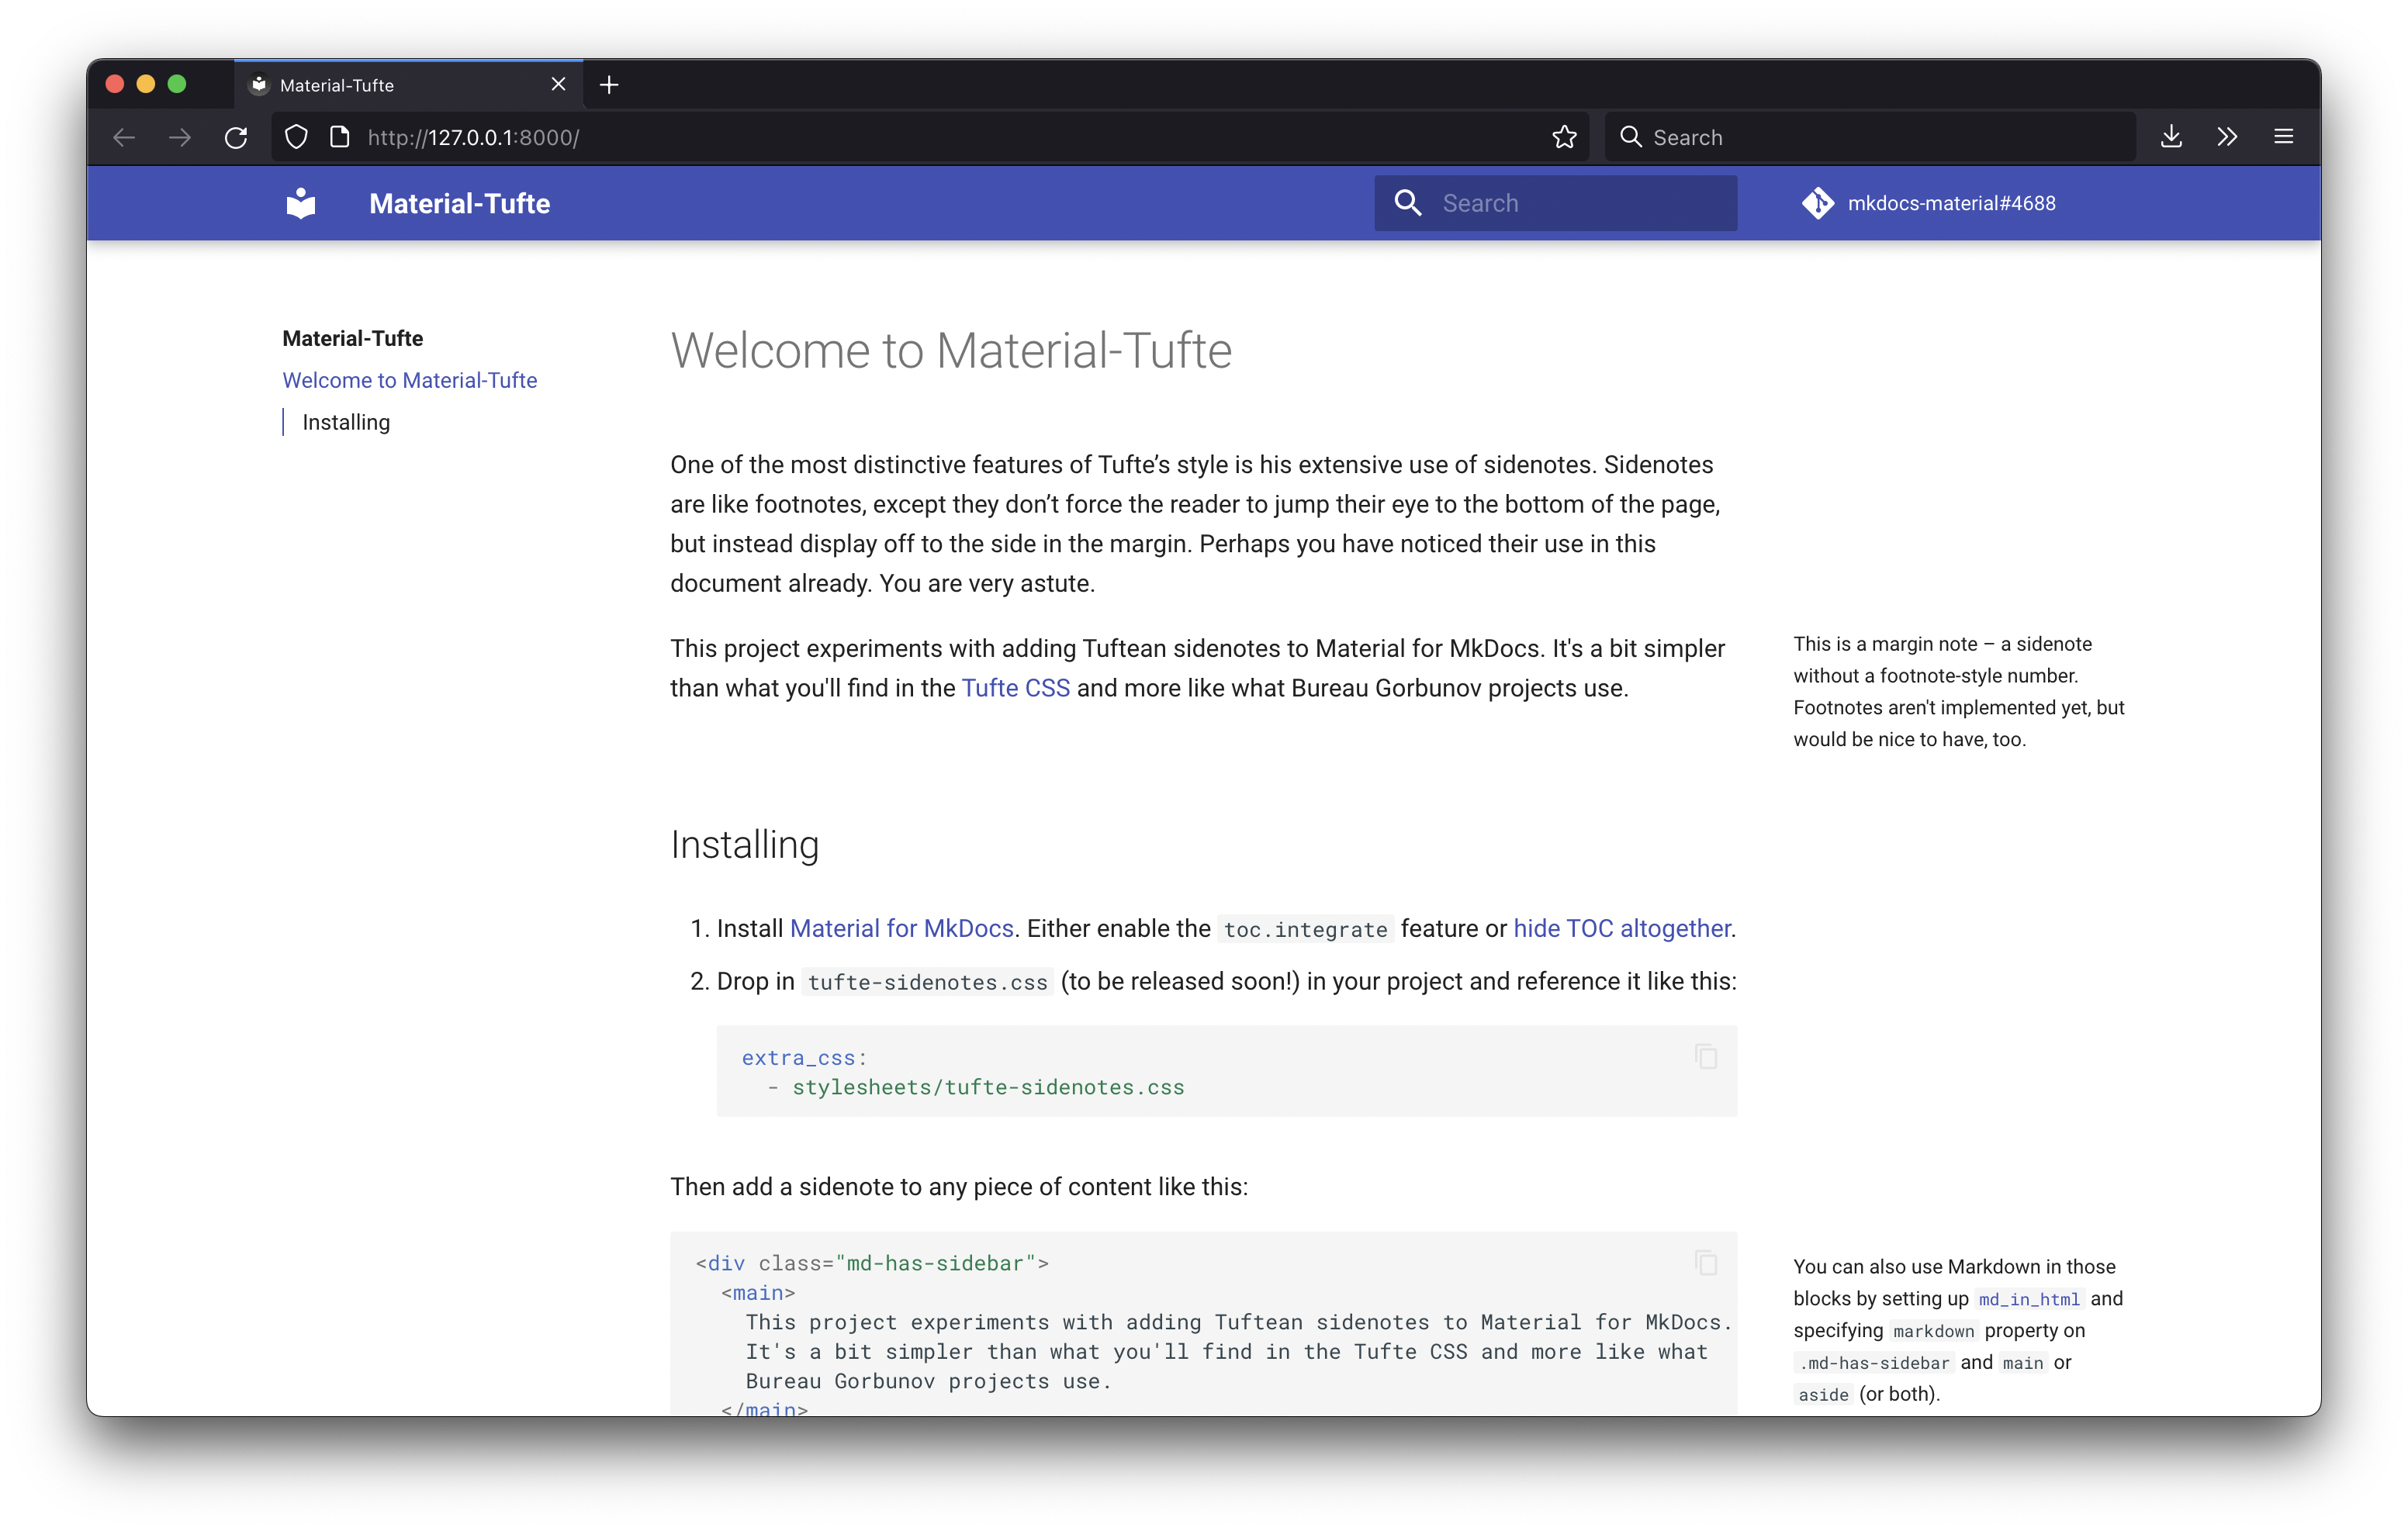Click the stylesheets/tufte-sidenotes.css code line
Screen dimensions: 2408x1531
[988, 1087]
